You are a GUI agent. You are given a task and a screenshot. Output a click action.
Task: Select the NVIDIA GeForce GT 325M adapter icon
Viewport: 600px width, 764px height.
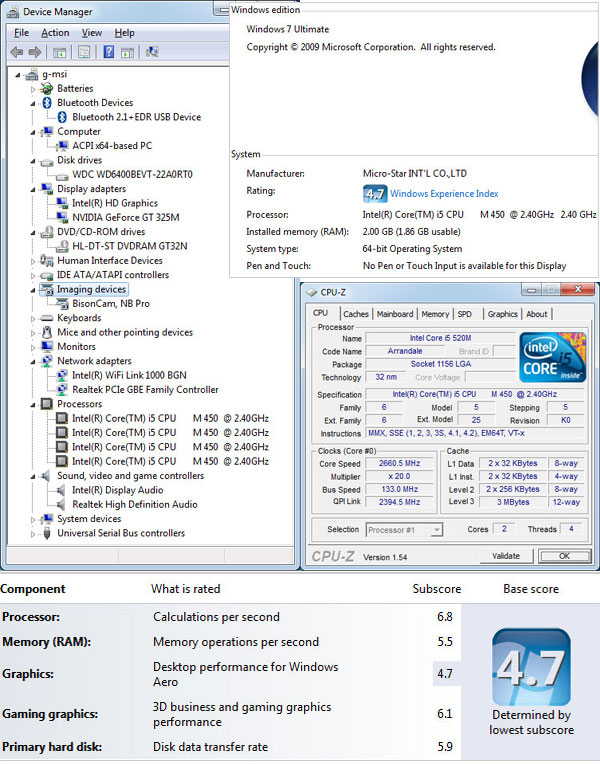(x=62, y=217)
